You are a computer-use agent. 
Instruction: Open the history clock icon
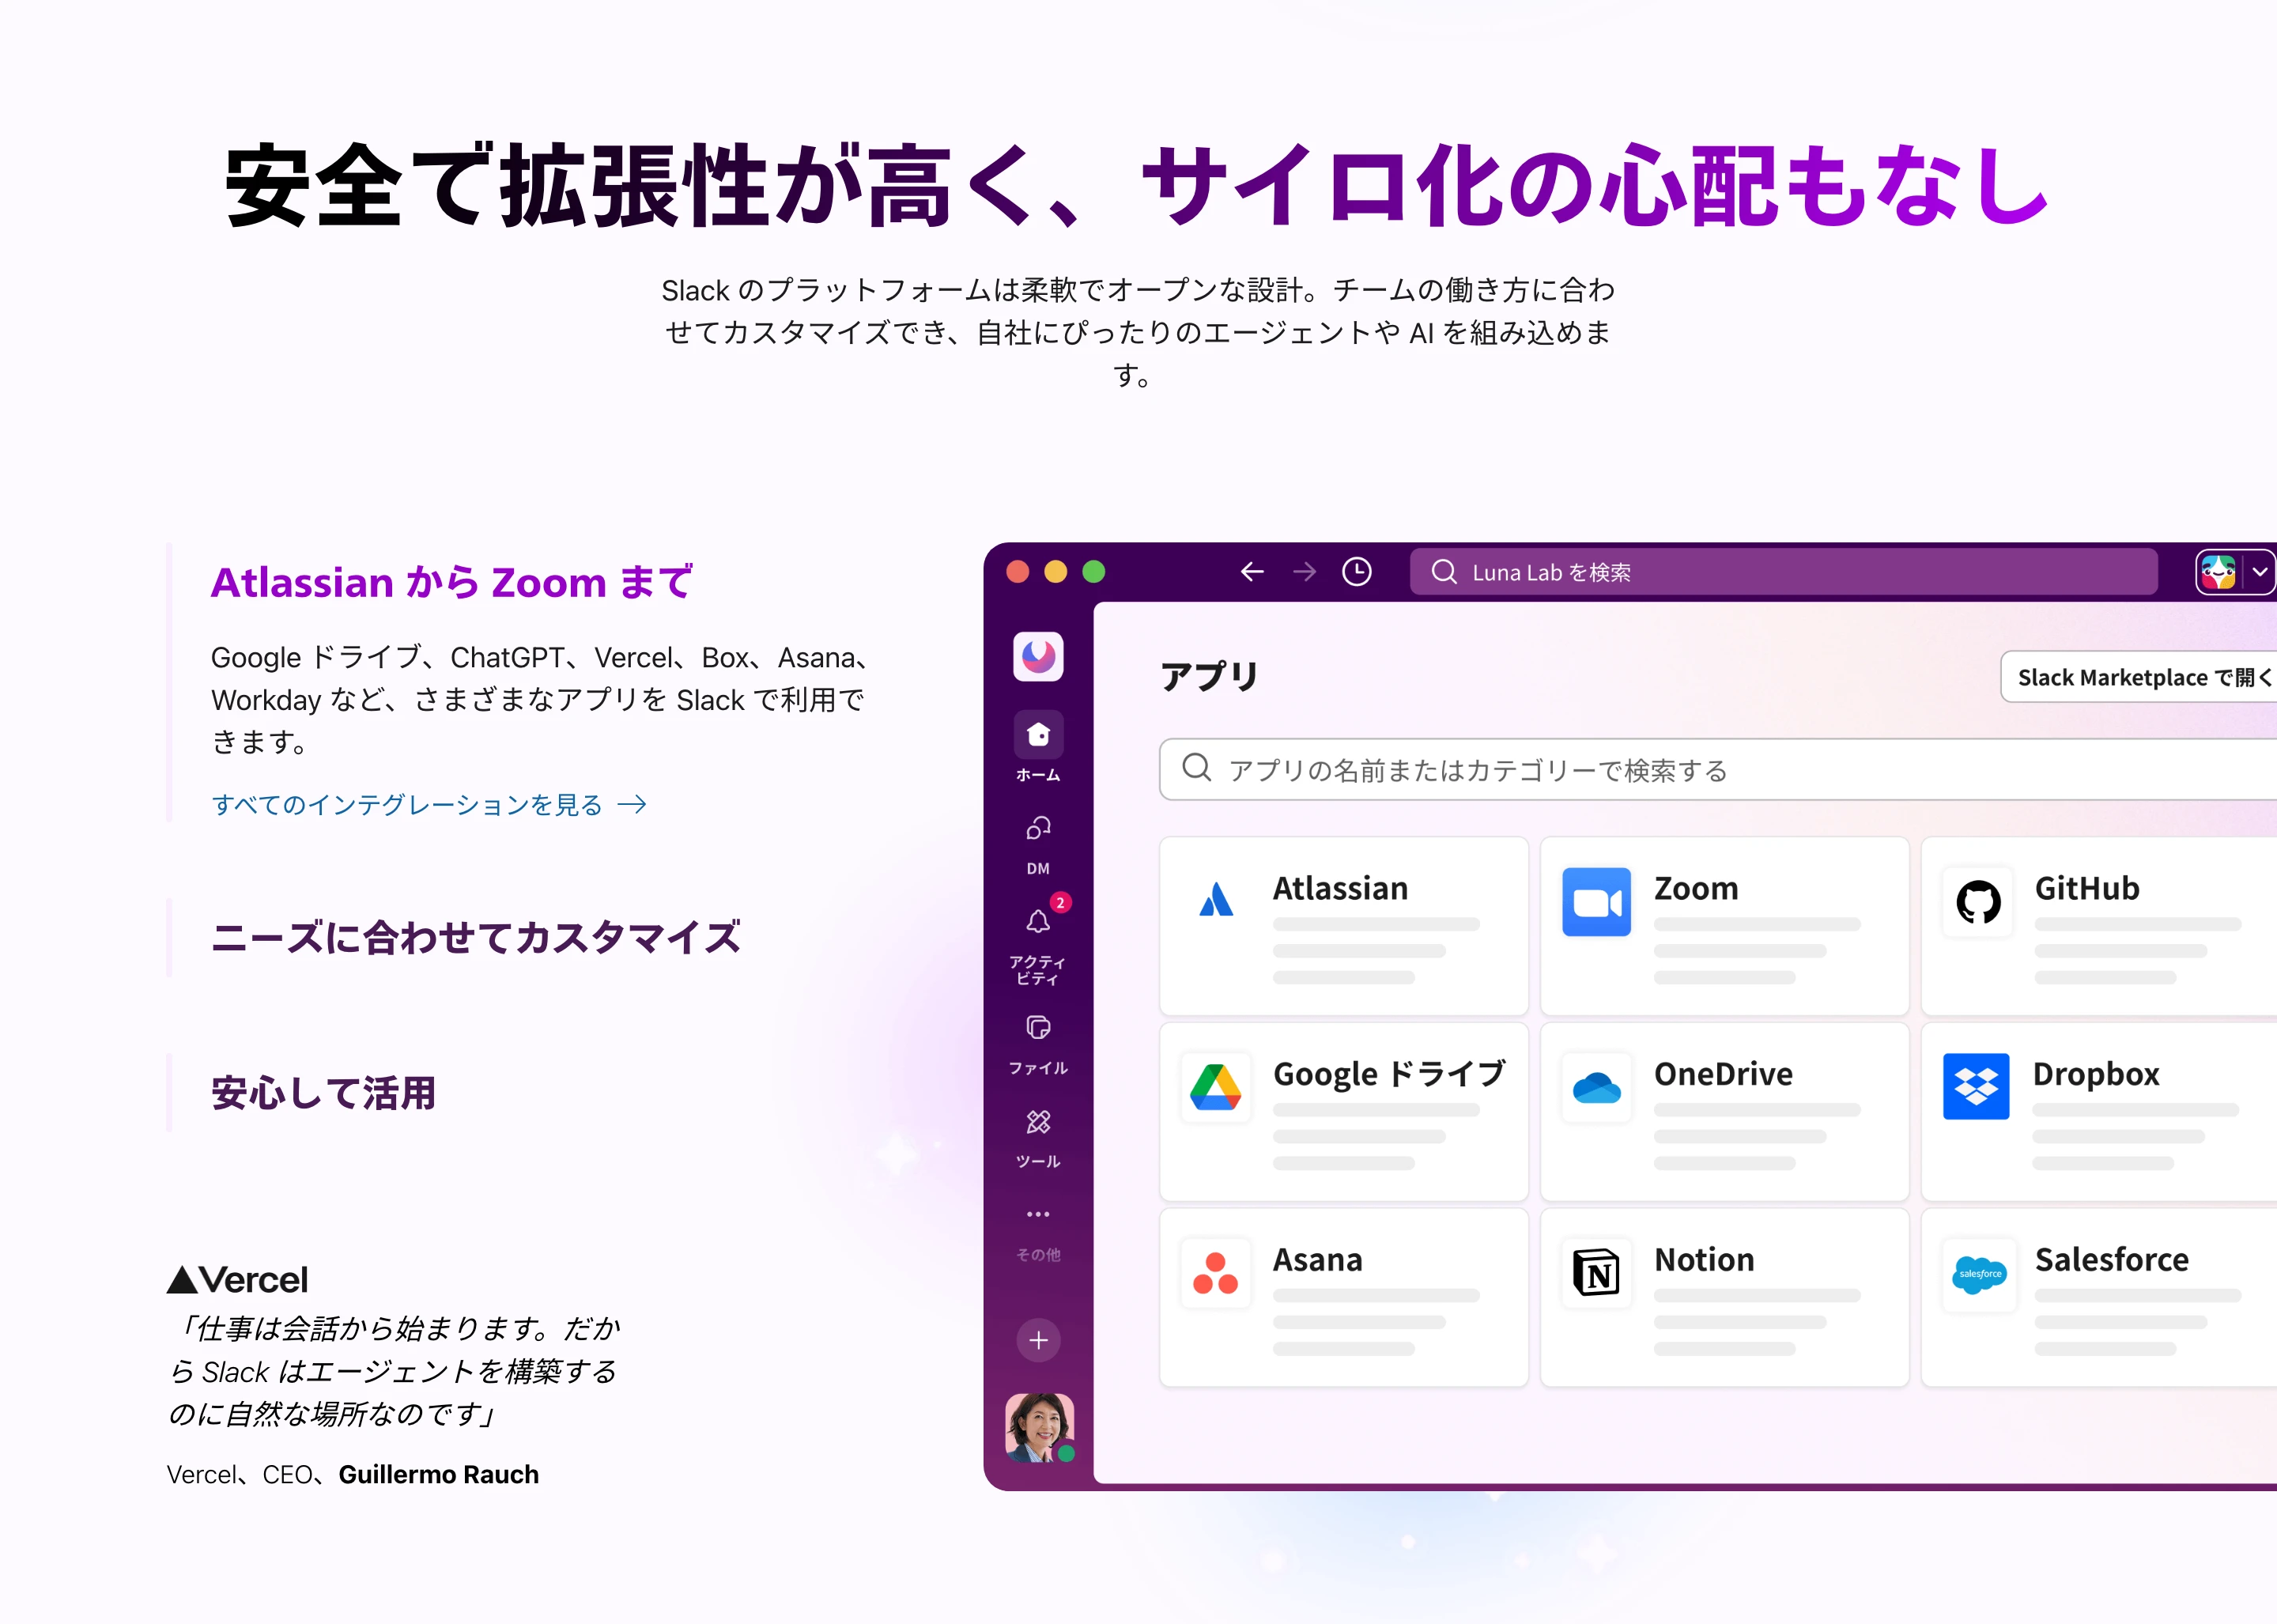1356,571
